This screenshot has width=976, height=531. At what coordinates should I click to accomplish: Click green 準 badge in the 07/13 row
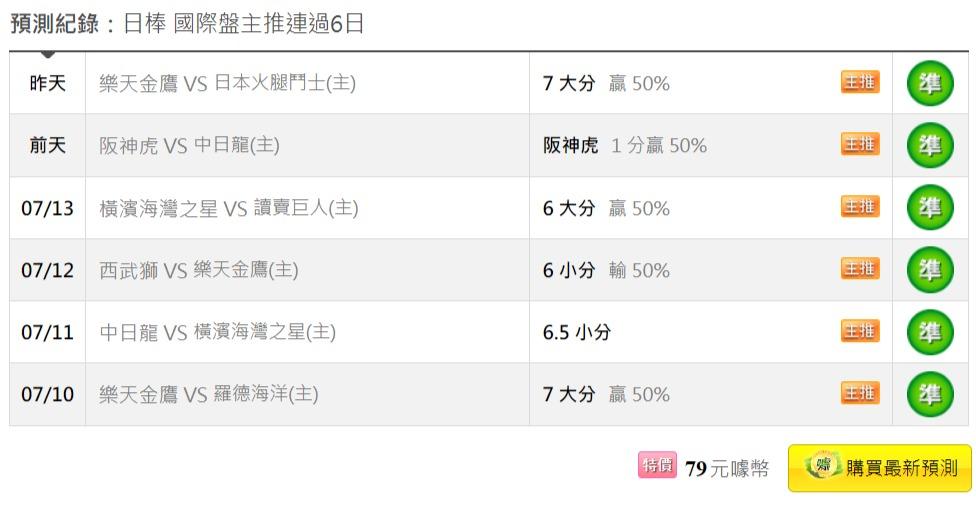click(x=930, y=207)
